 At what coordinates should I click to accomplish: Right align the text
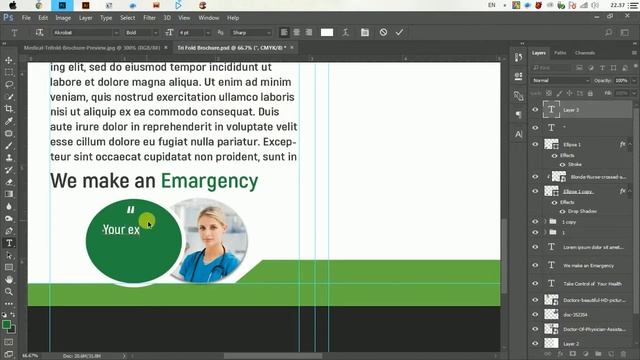click(x=309, y=32)
